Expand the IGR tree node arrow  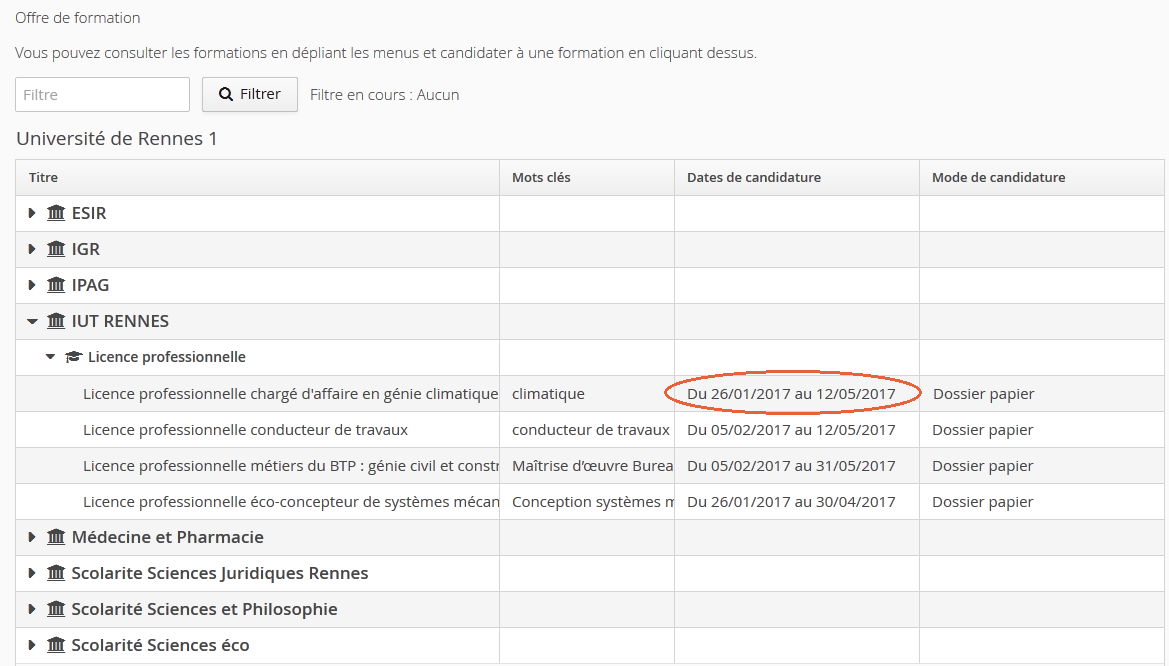(31, 249)
